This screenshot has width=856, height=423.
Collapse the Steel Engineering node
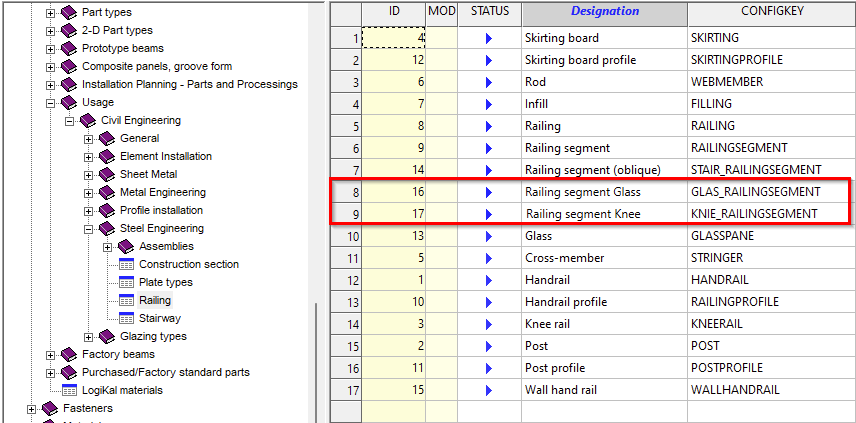pyautogui.click(x=88, y=229)
